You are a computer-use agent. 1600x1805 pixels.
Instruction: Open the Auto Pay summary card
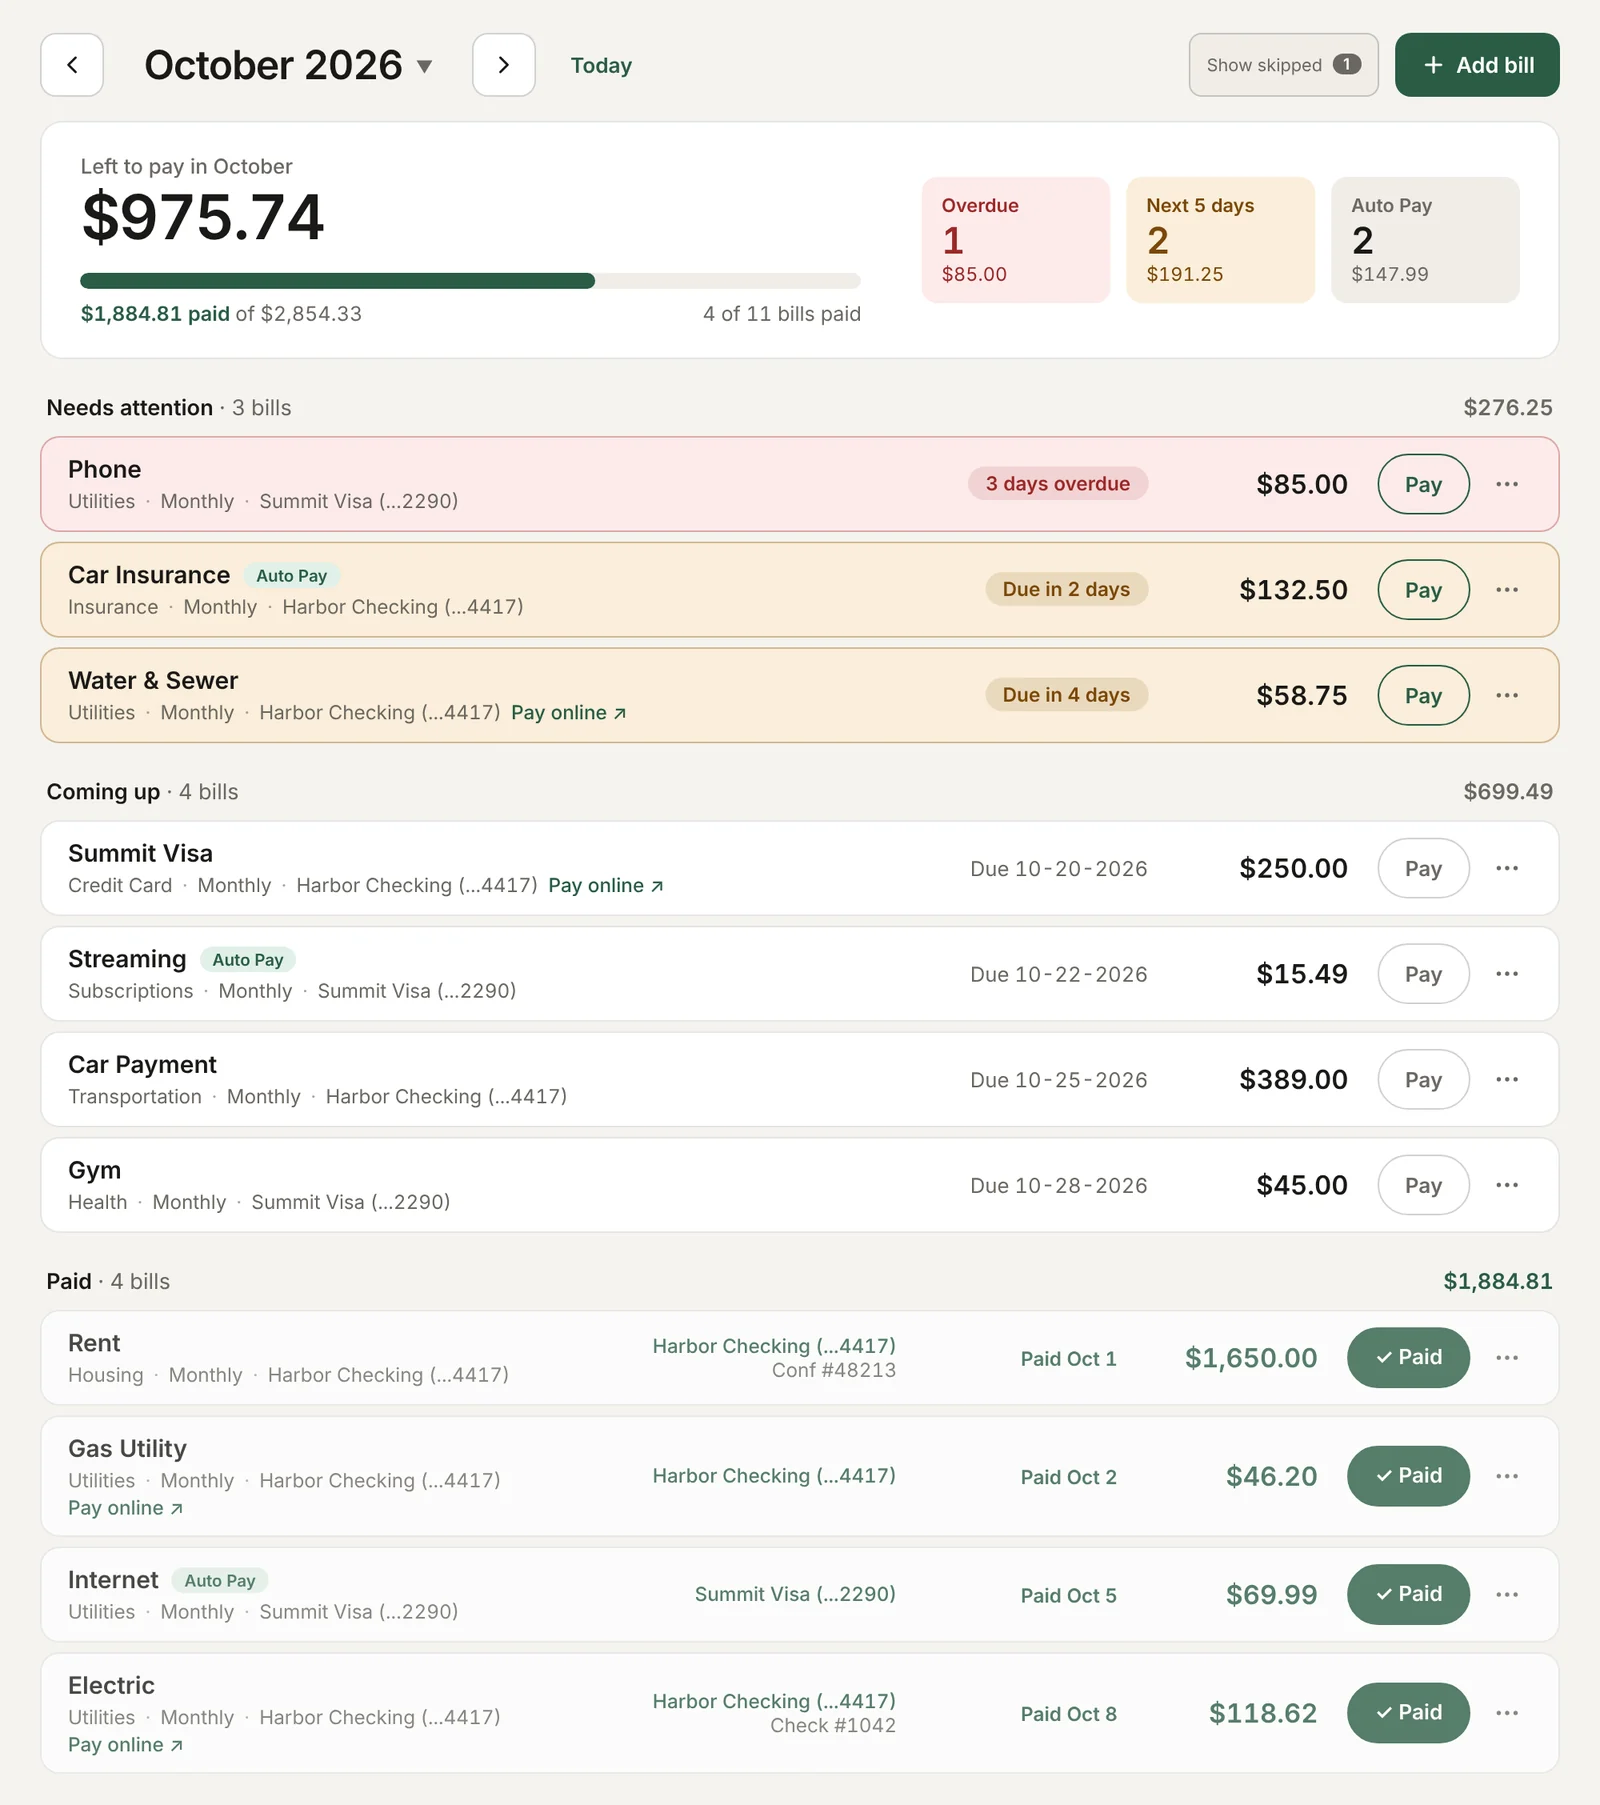click(1425, 240)
